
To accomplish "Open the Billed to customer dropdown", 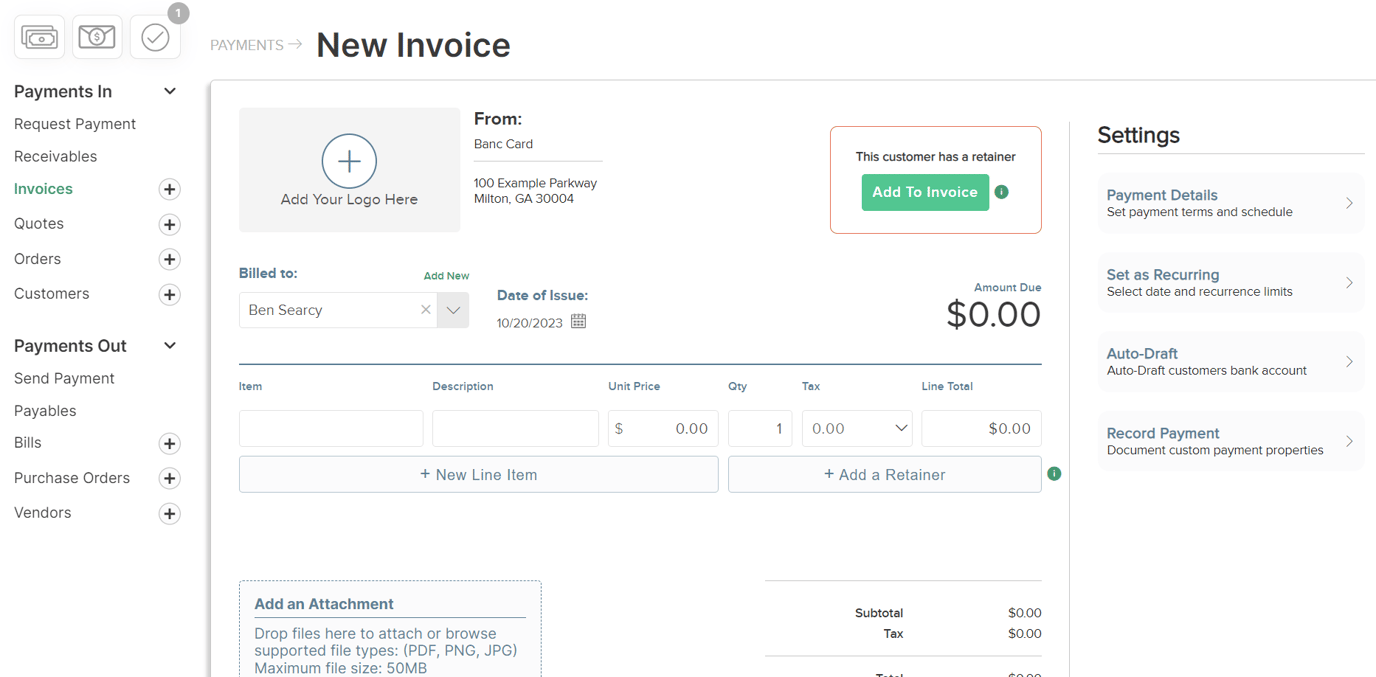I will (453, 310).
